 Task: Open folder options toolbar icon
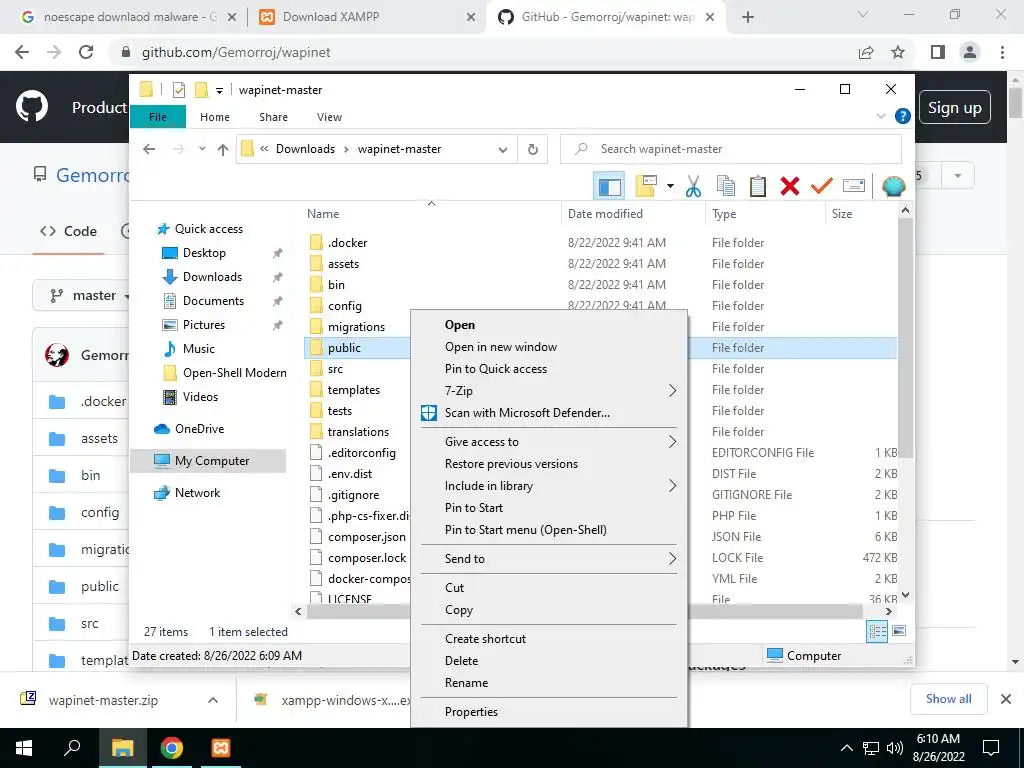646,186
